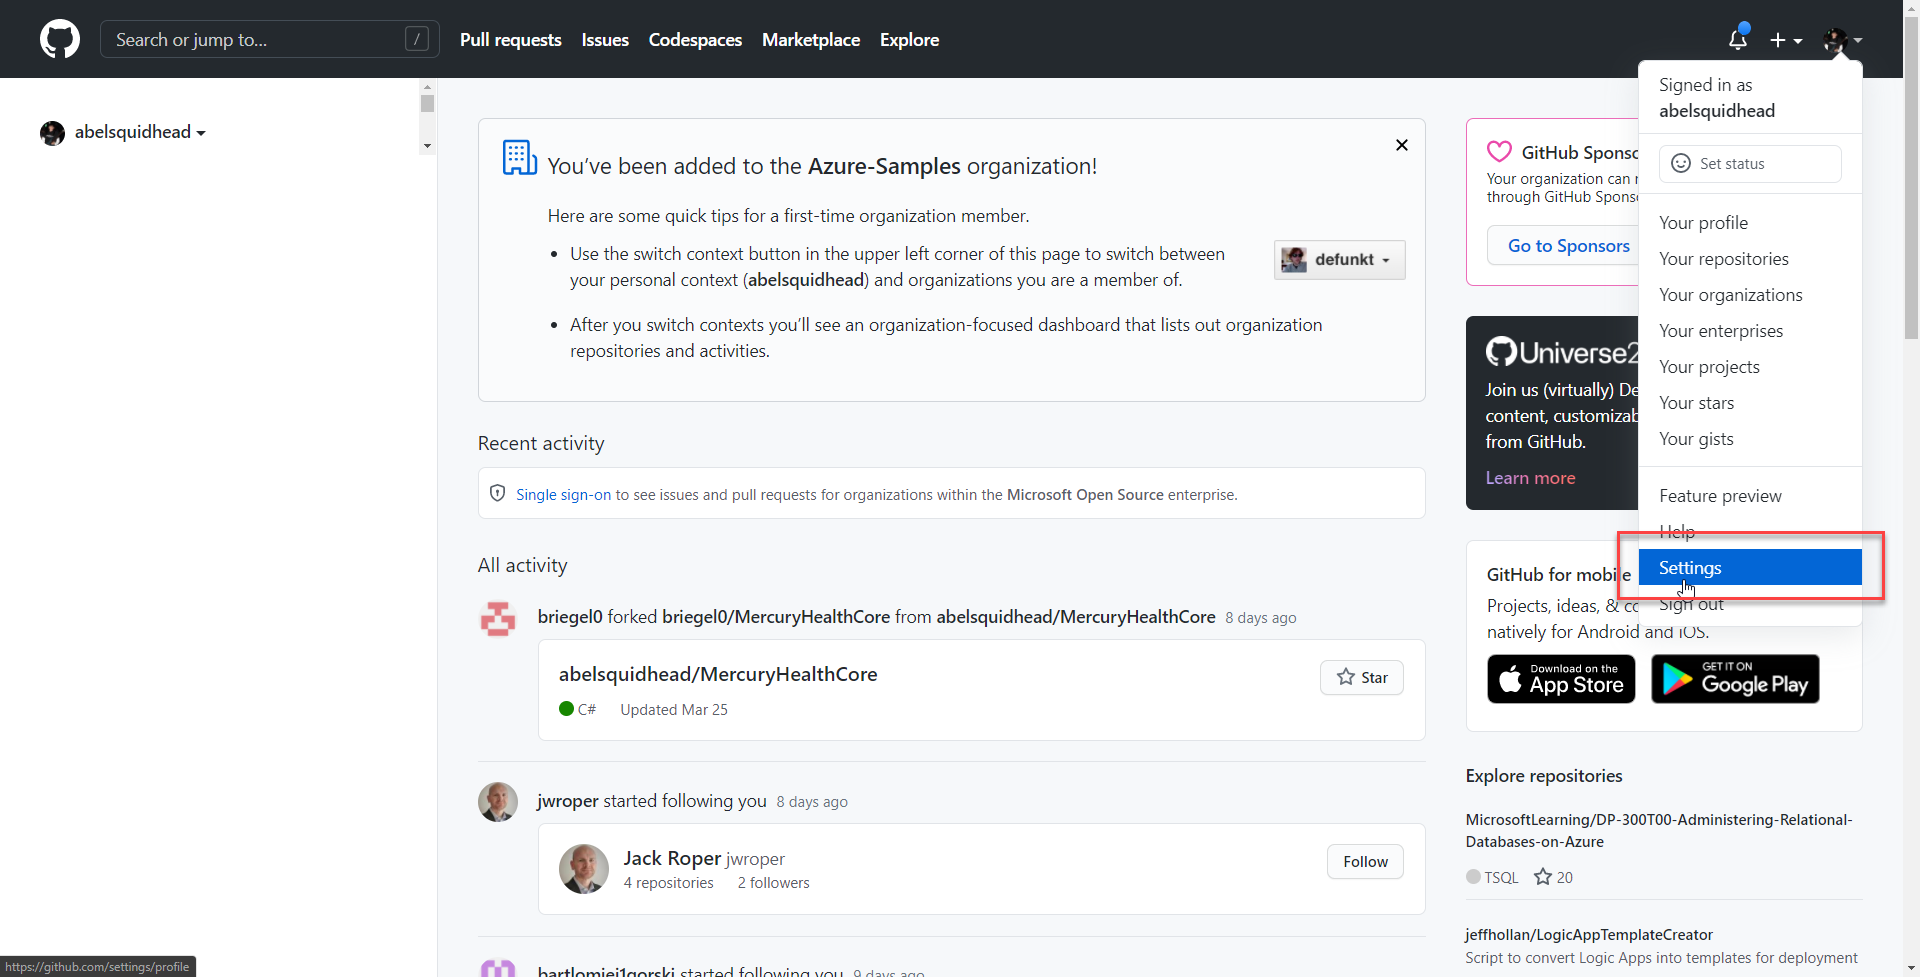Open the plus create-new dropdown
The image size is (1920, 977).
tap(1785, 40)
